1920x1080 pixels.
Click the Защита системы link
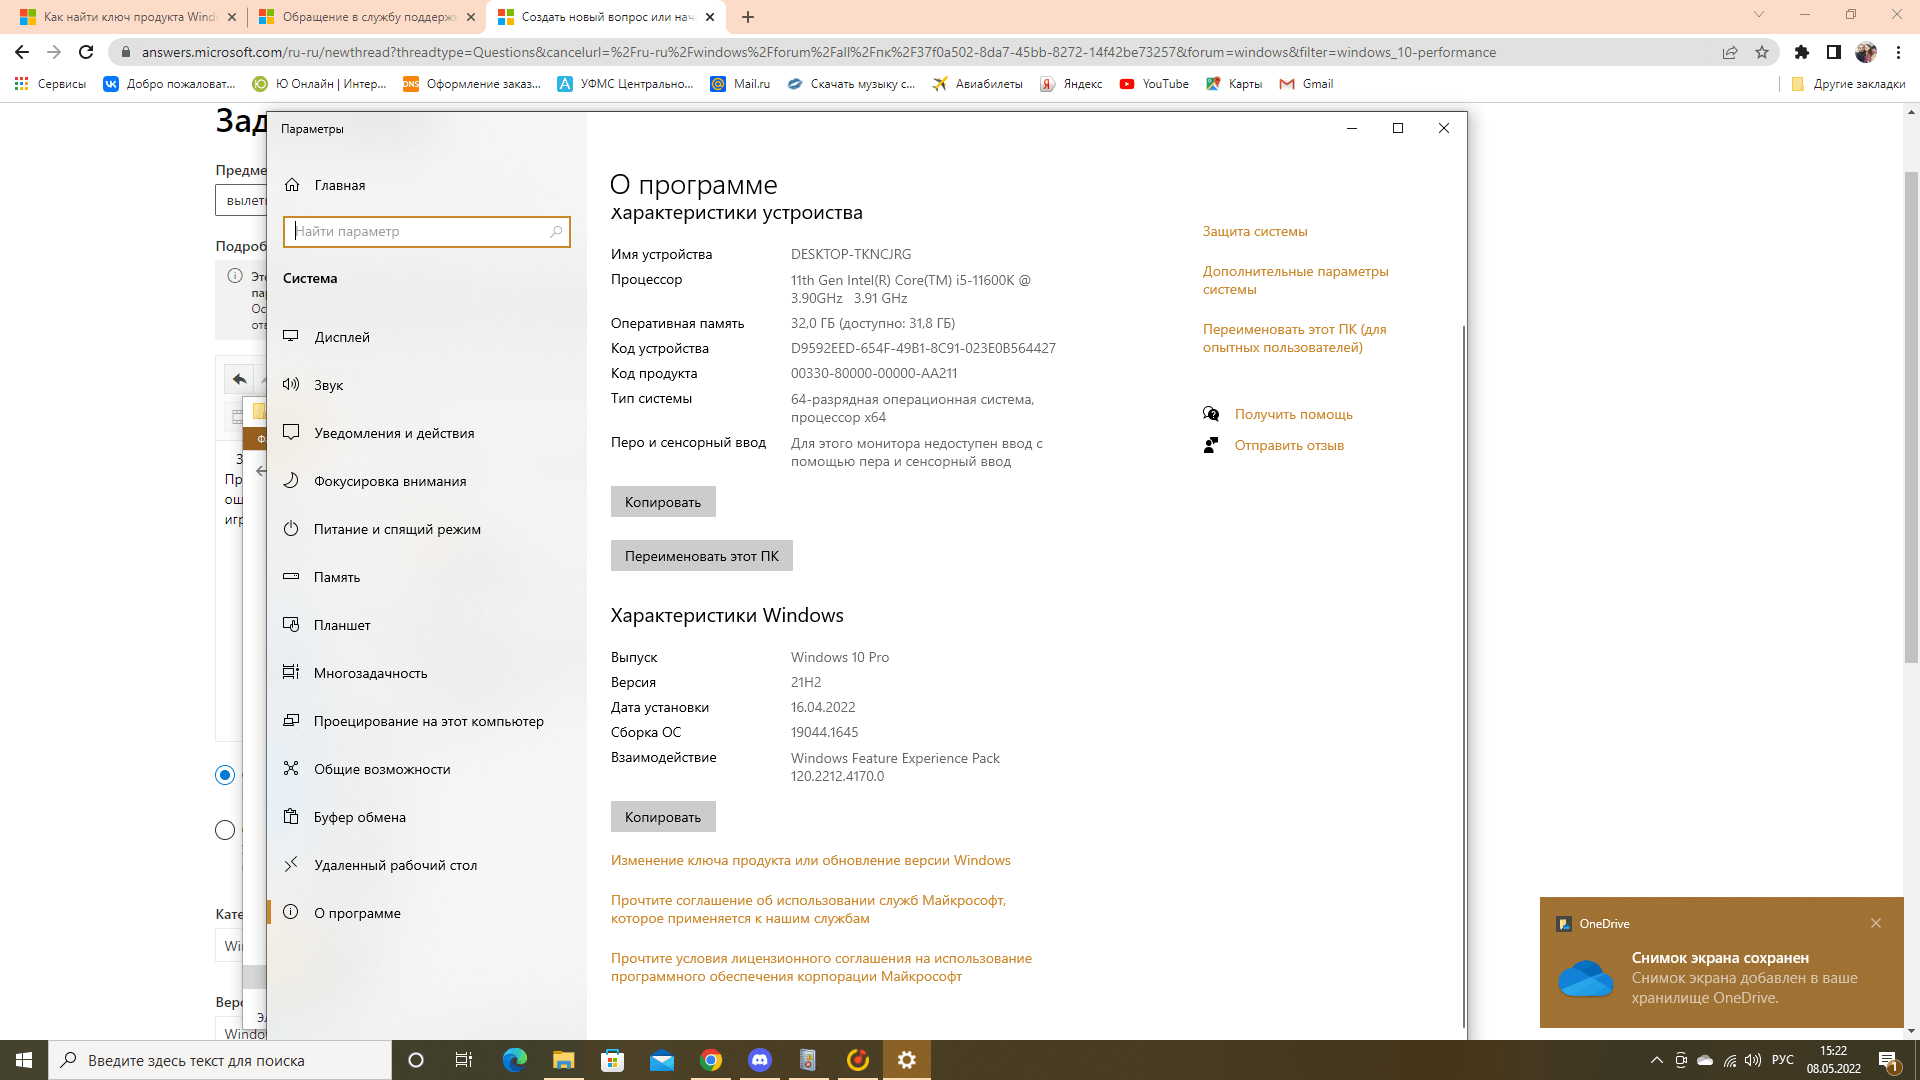[1254, 231]
